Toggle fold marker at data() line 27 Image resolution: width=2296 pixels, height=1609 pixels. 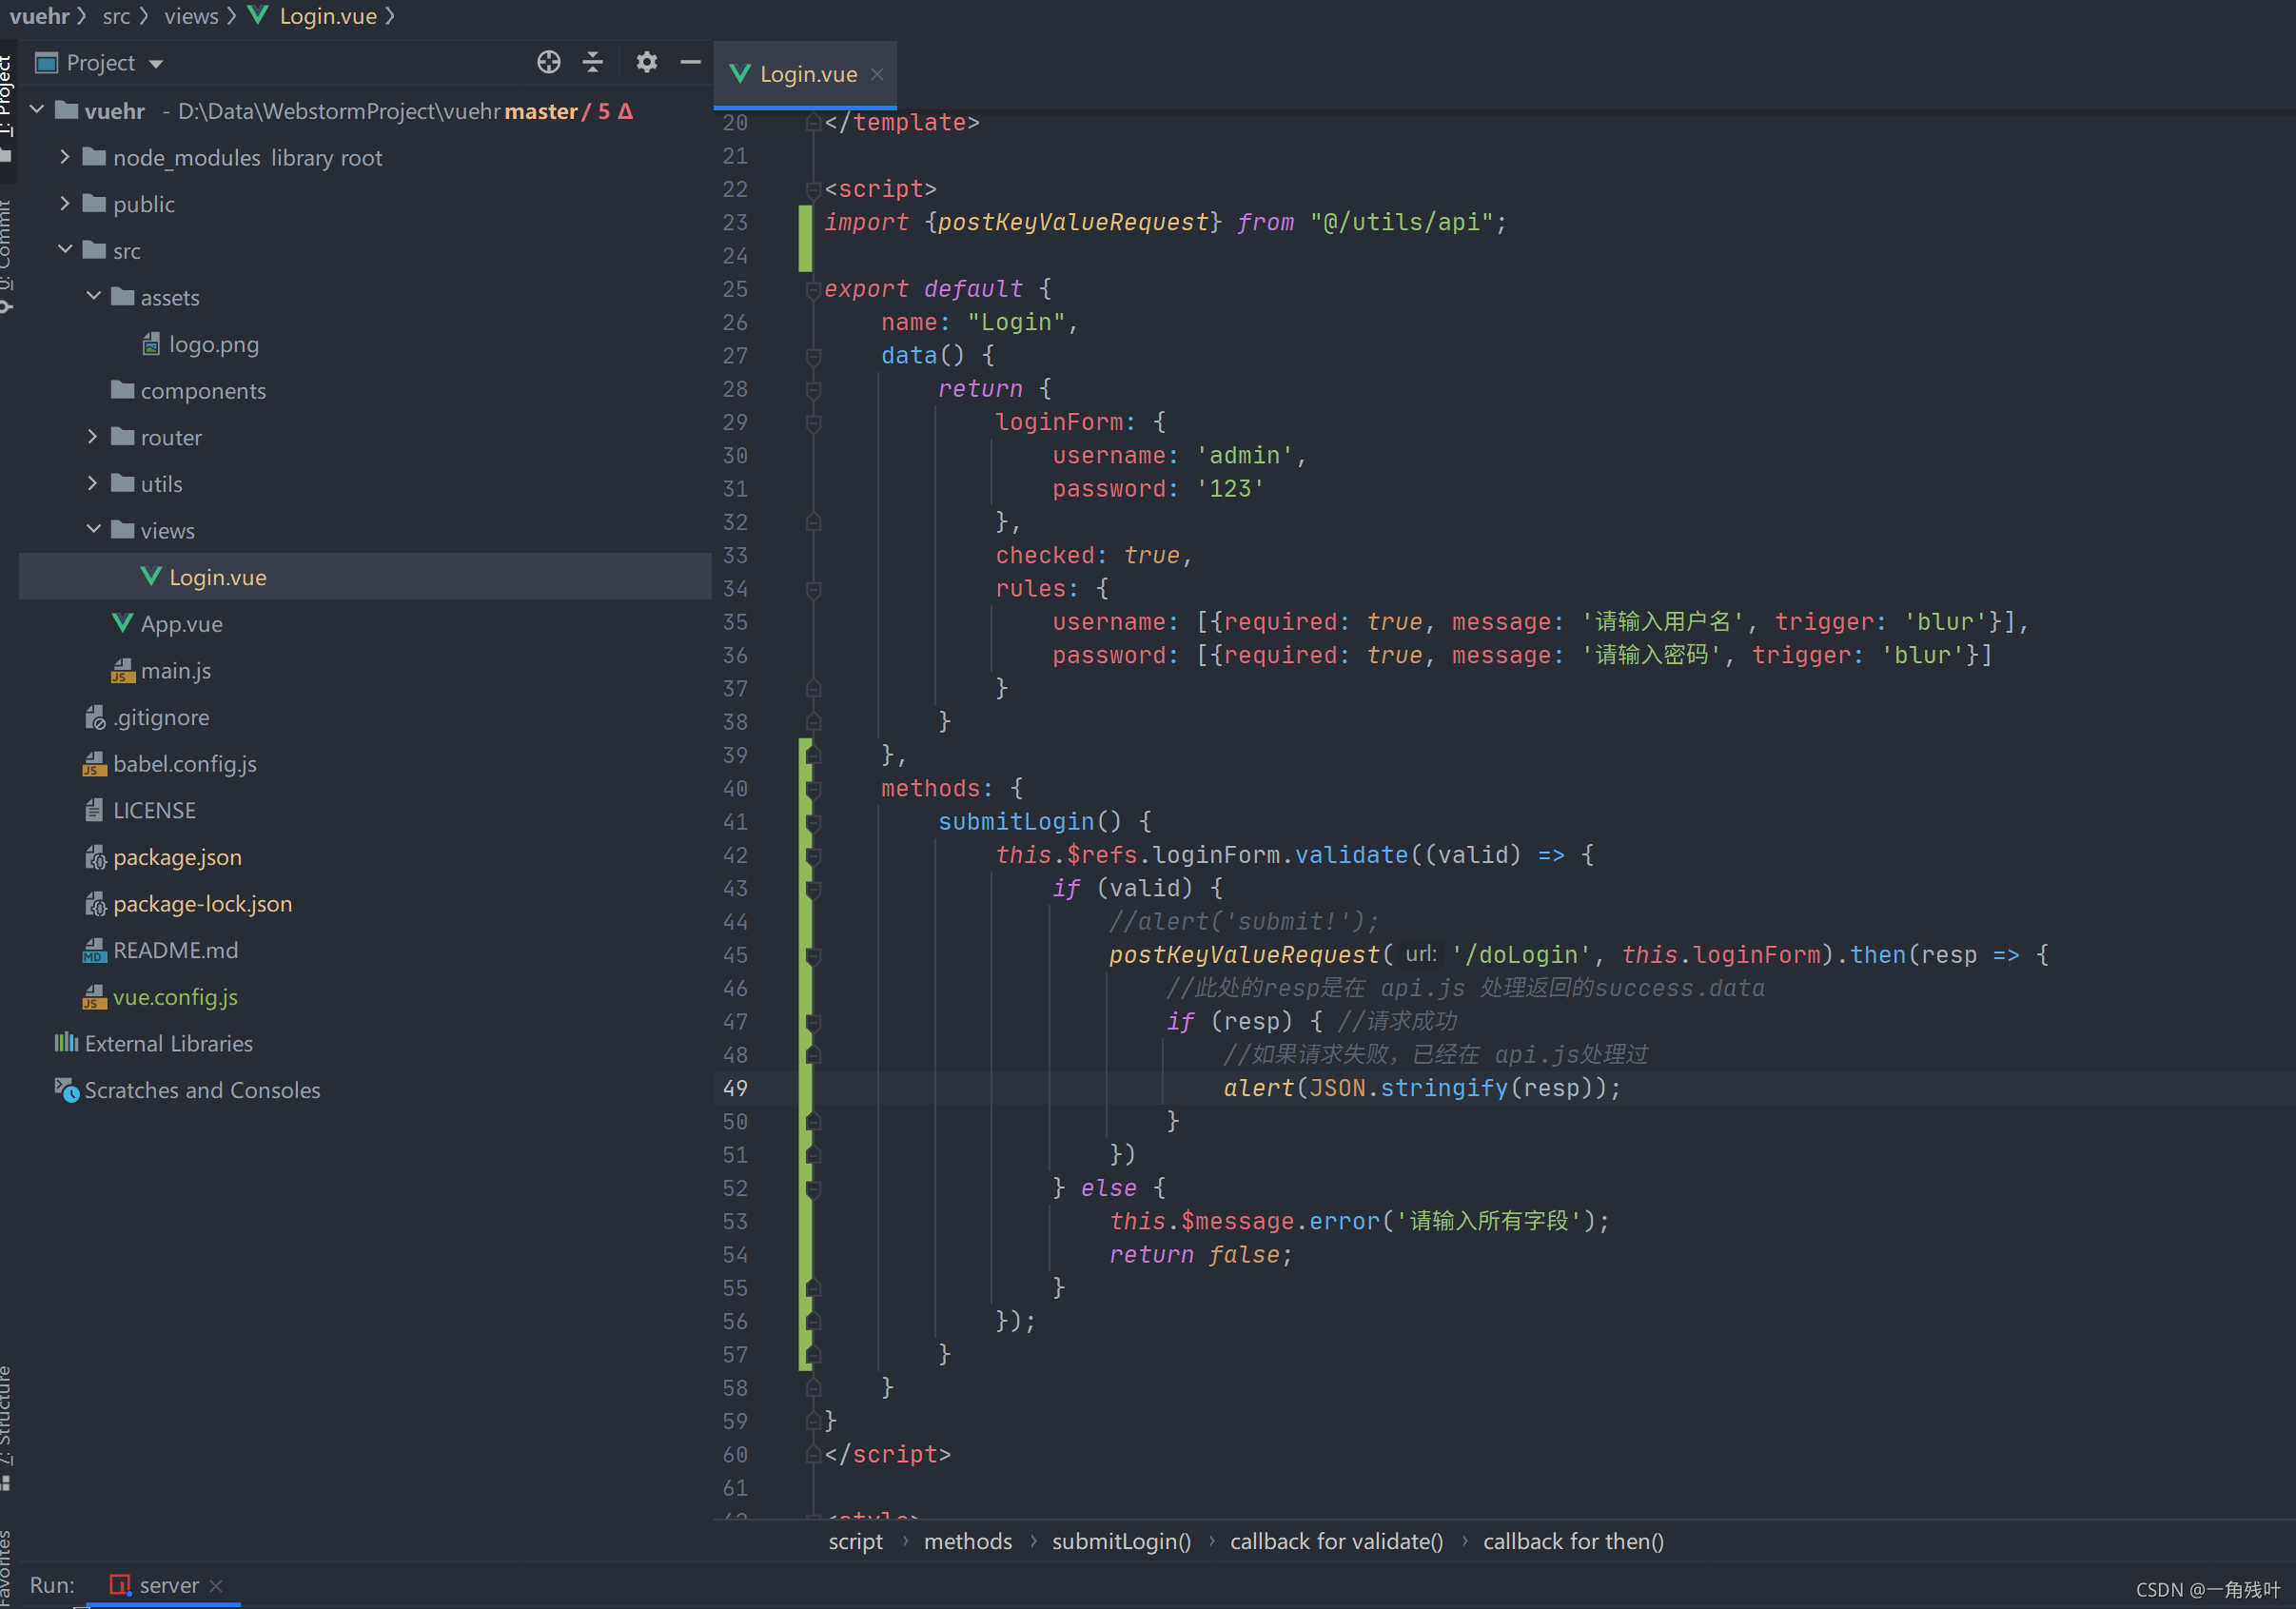coord(813,356)
